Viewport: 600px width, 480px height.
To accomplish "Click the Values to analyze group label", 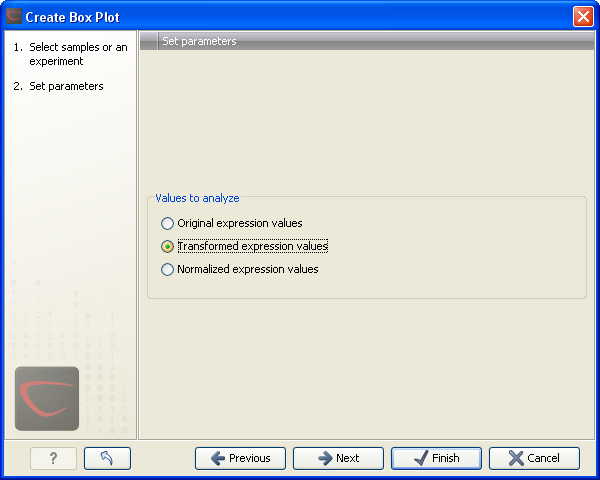I will click(x=197, y=198).
